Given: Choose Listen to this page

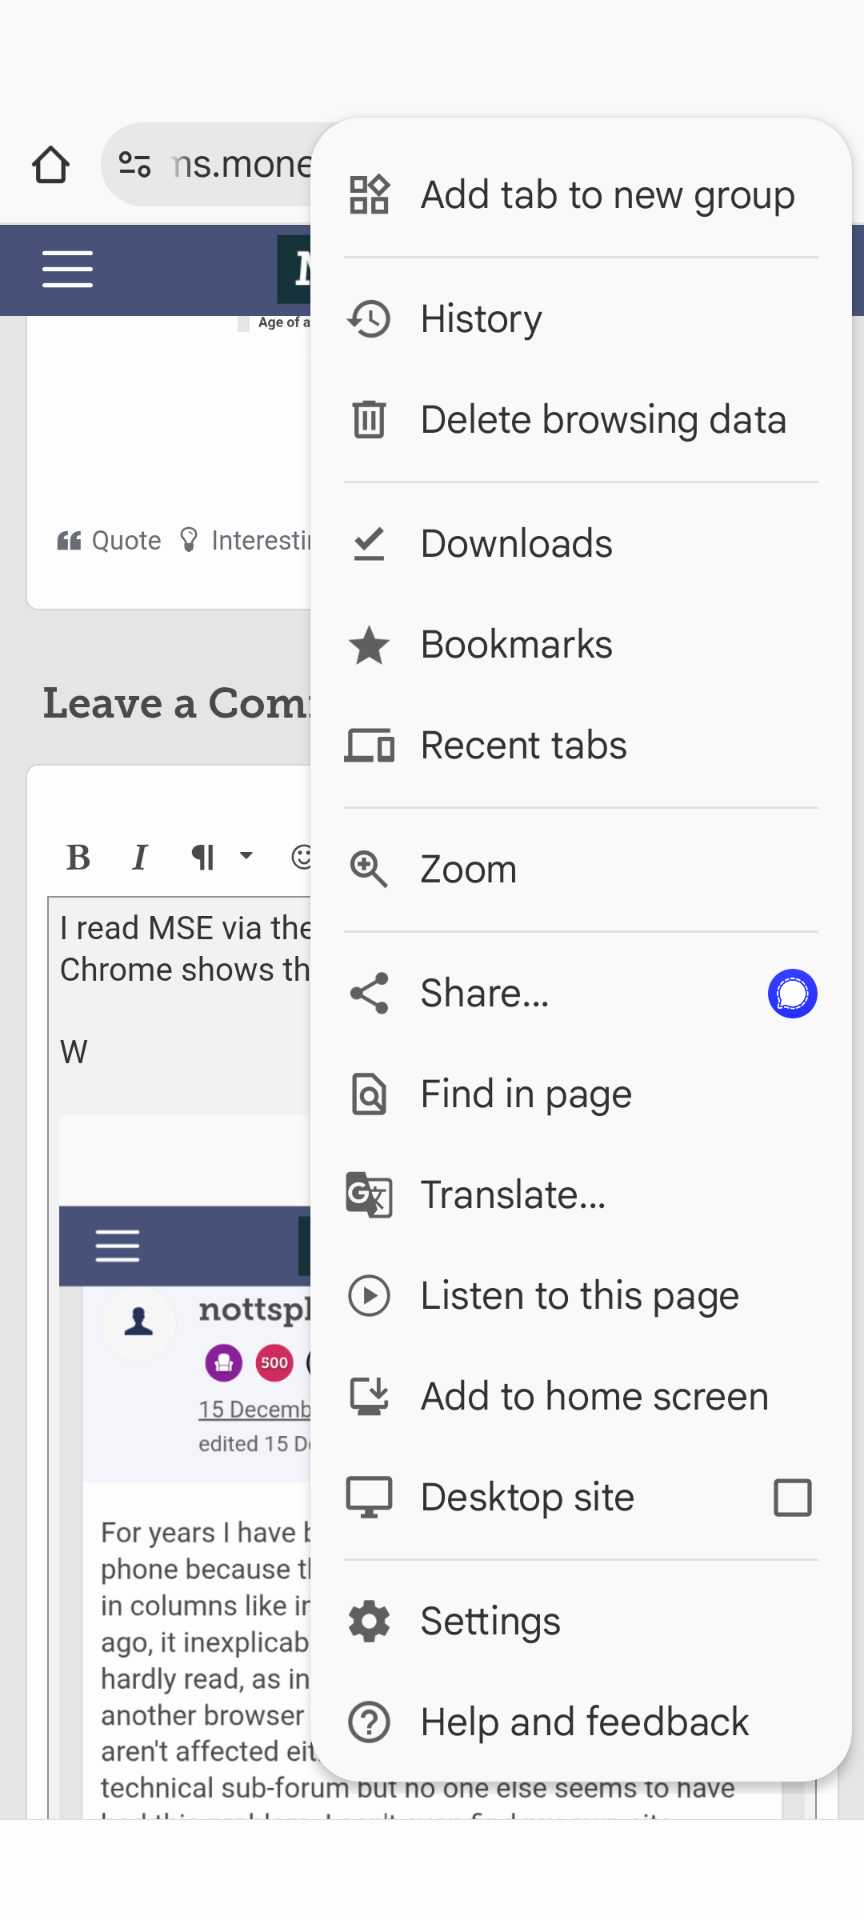Looking at the screenshot, I should tap(580, 1296).
